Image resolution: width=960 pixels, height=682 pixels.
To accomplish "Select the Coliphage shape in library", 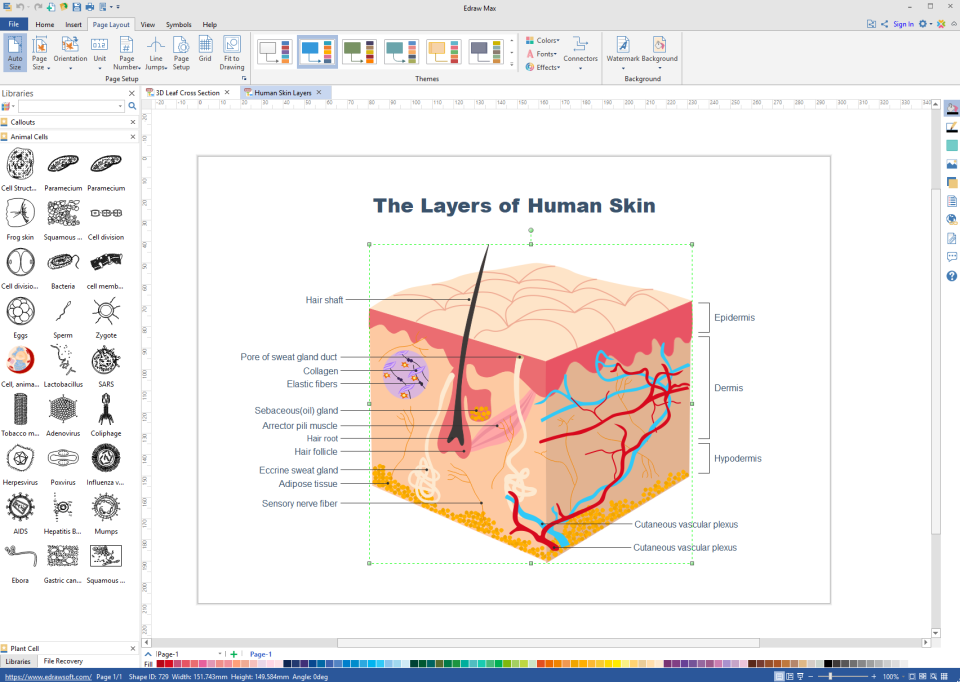I will tap(106, 411).
